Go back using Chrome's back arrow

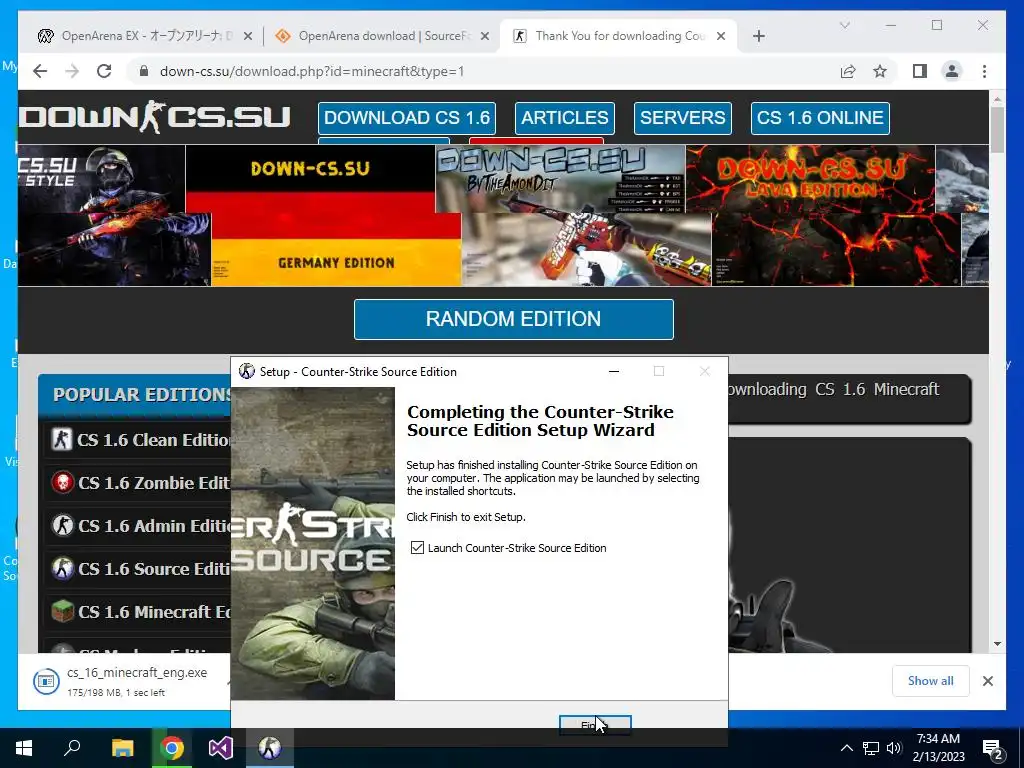(x=40, y=71)
